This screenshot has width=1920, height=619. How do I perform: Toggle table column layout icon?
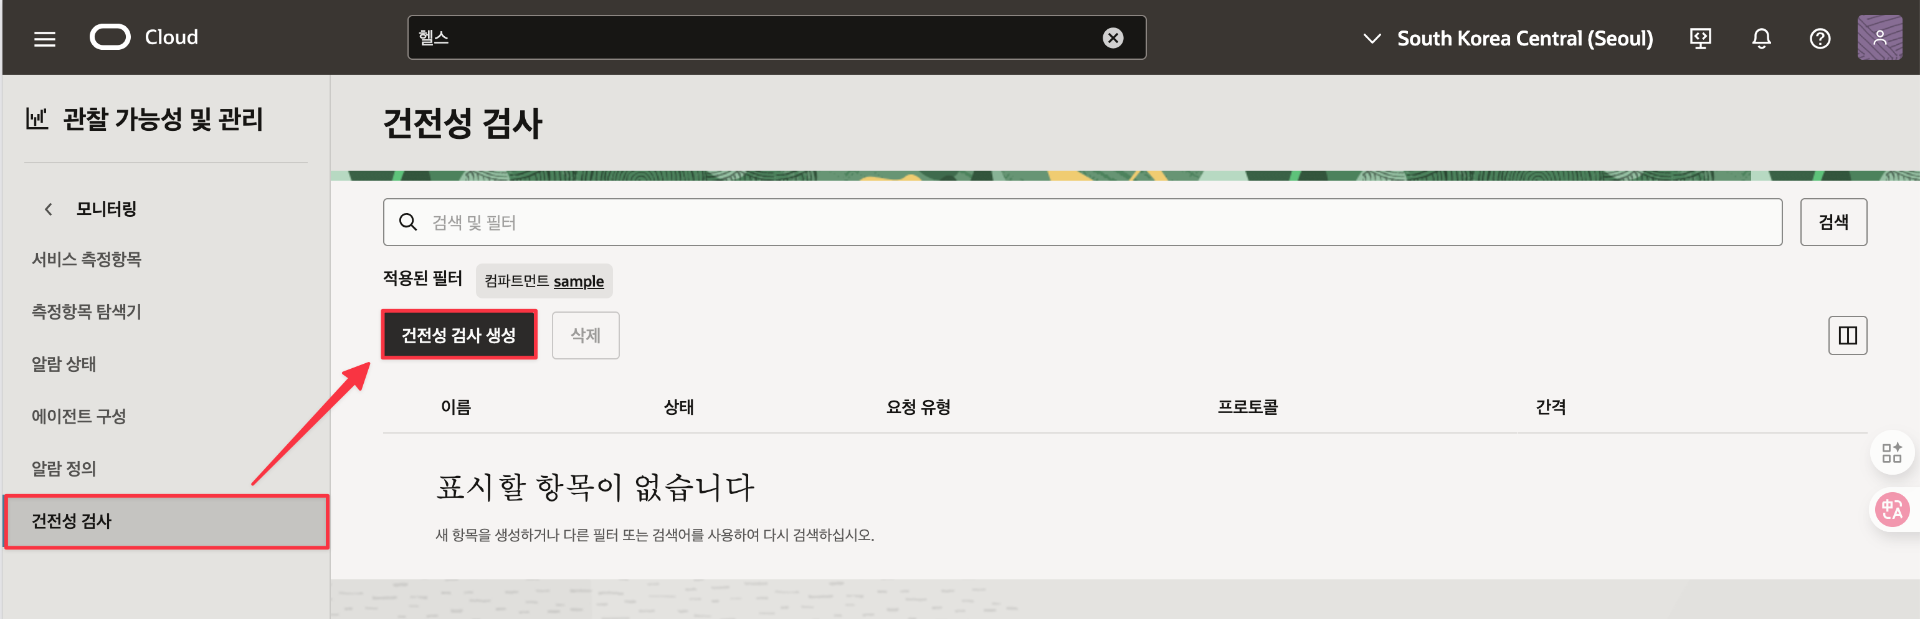[x=1847, y=335]
